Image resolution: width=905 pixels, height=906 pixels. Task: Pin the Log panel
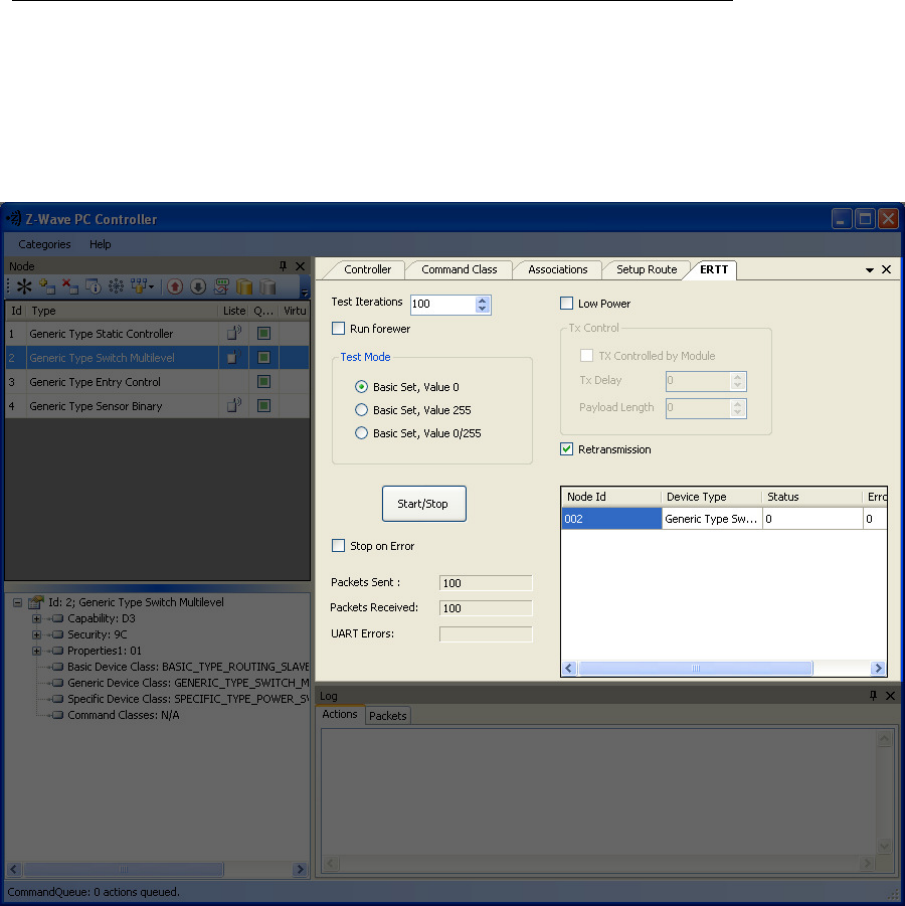tap(873, 696)
